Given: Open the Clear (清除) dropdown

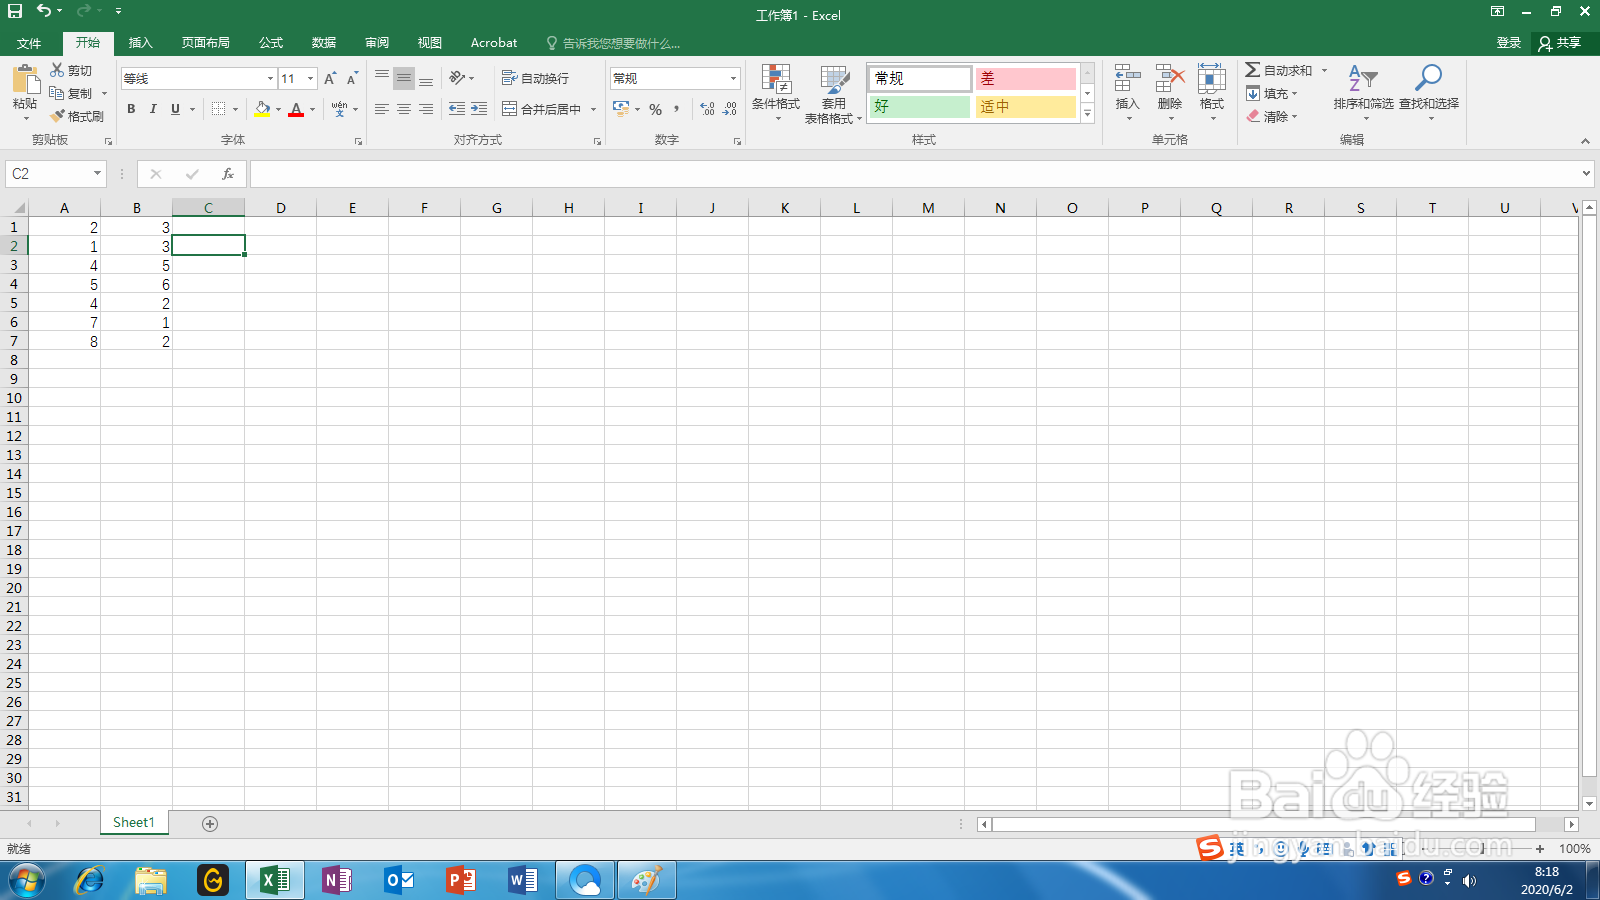Looking at the screenshot, I should (x=1272, y=117).
